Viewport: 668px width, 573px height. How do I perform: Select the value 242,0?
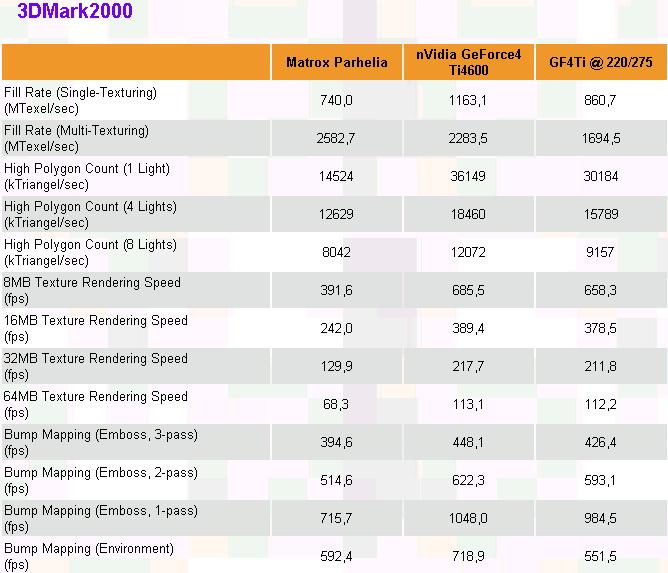click(336, 328)
